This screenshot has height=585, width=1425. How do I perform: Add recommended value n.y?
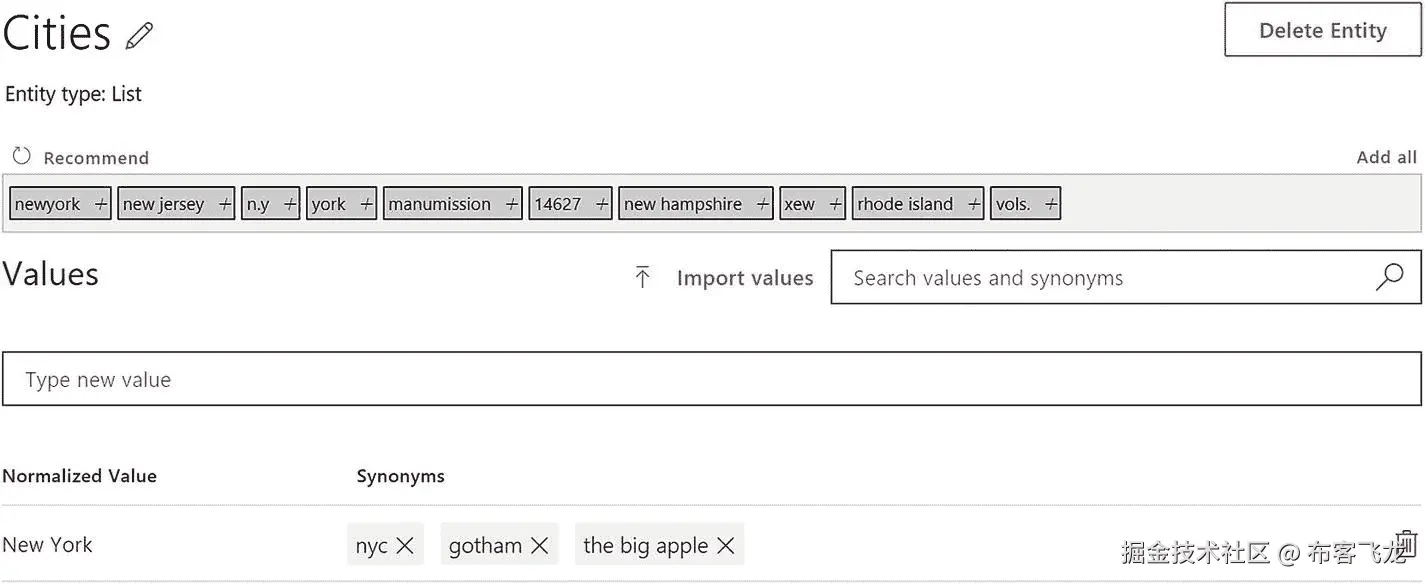(290, 204)
